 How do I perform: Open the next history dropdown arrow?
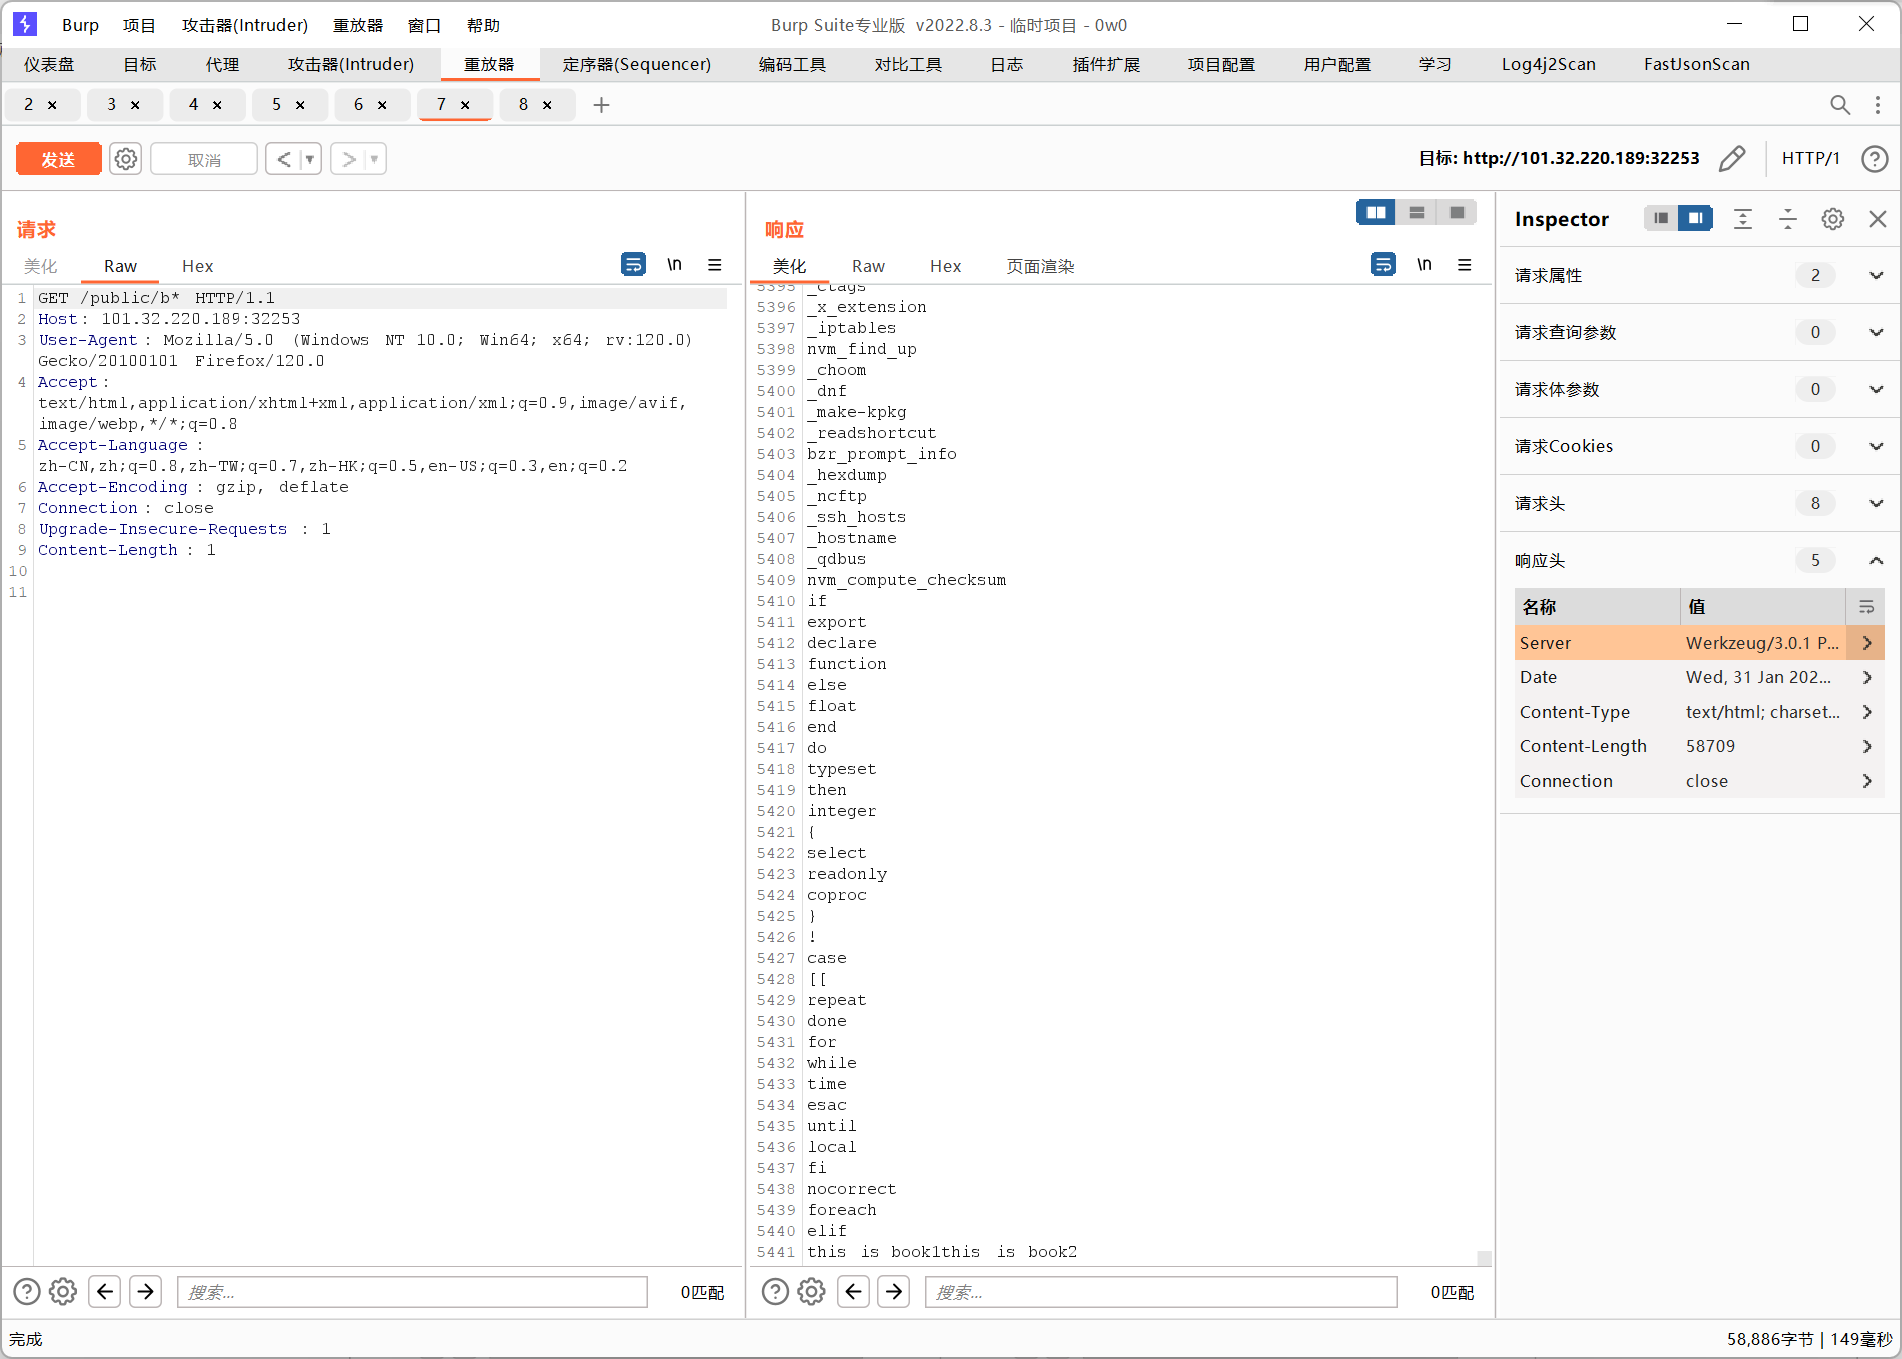tap(375, 159)
